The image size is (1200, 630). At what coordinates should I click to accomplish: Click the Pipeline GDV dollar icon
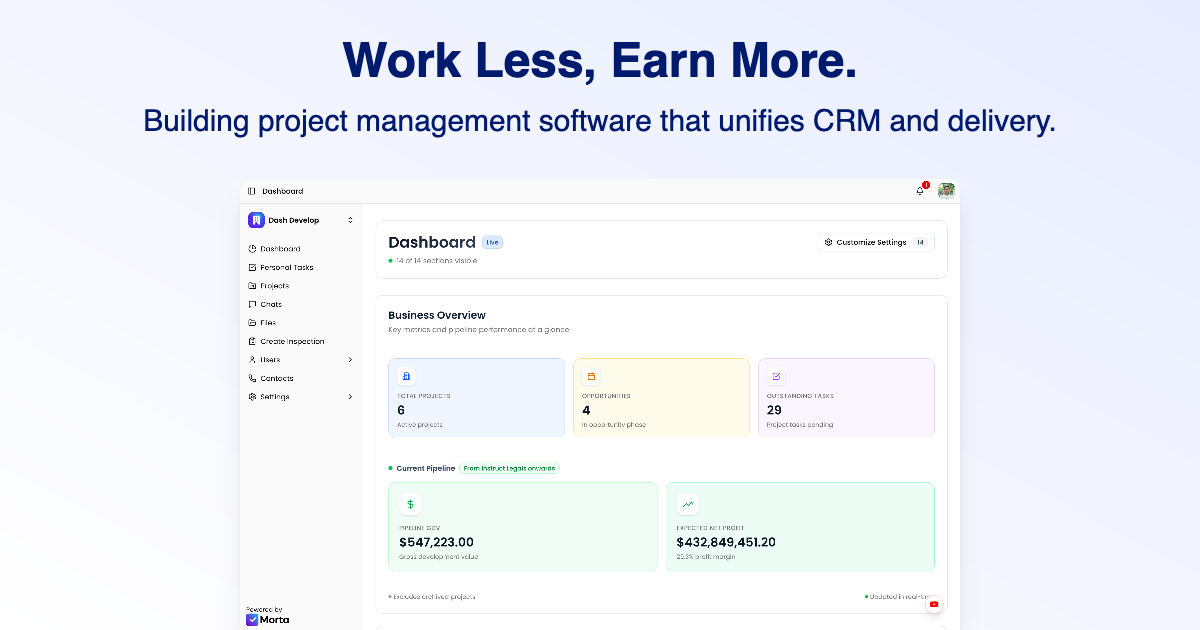410,504
